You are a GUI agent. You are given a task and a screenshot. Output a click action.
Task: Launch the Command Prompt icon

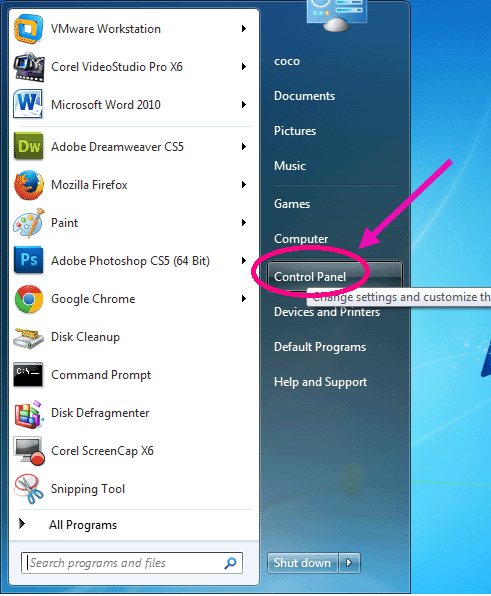[28, 374]
